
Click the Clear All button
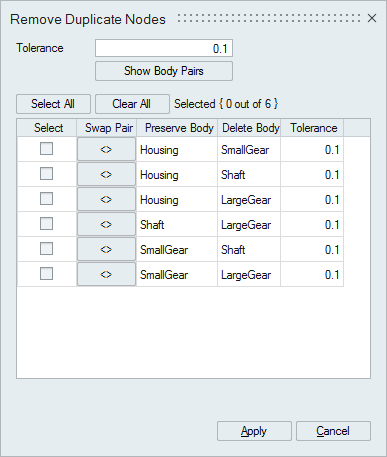click(132, 104)
